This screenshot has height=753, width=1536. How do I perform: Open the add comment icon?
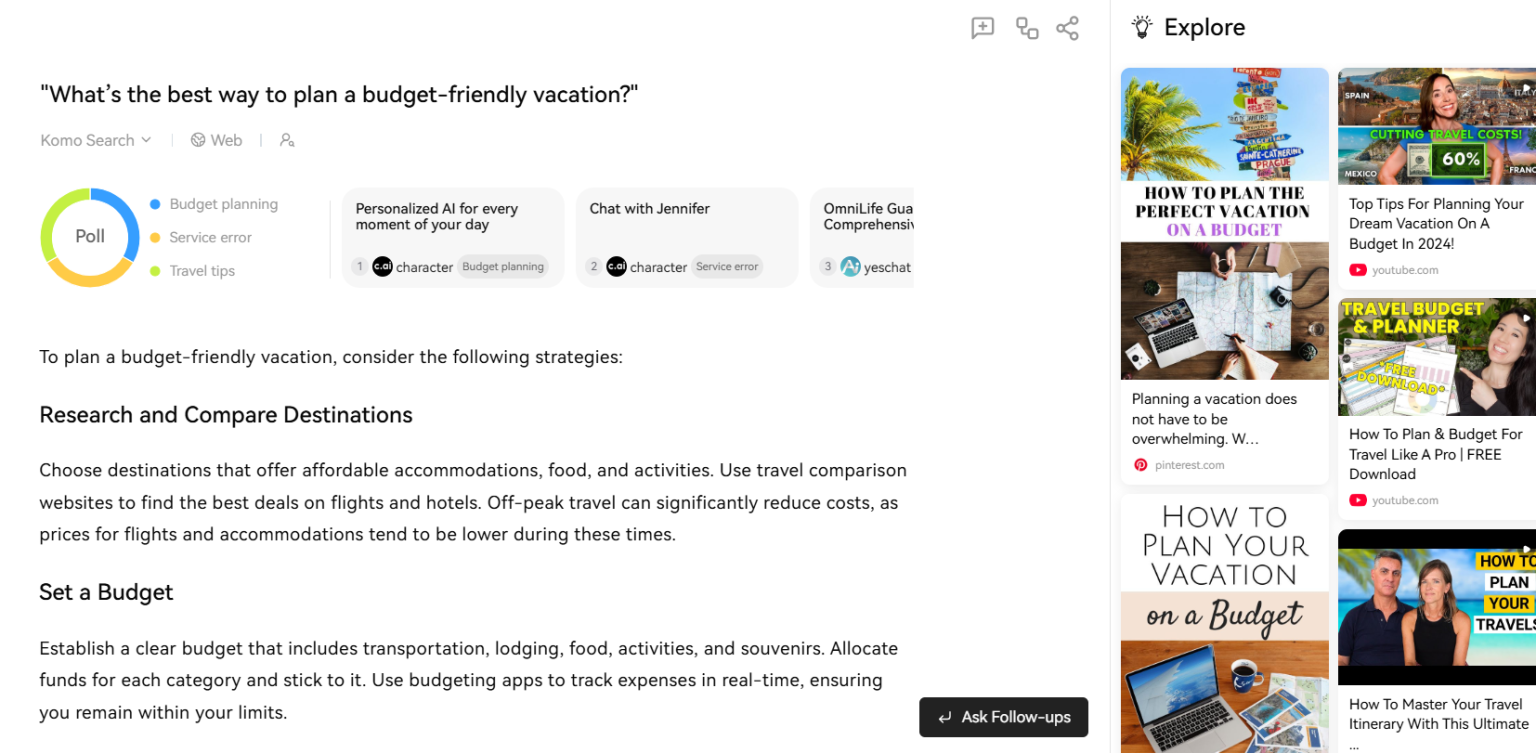click(x=982, y=28)
